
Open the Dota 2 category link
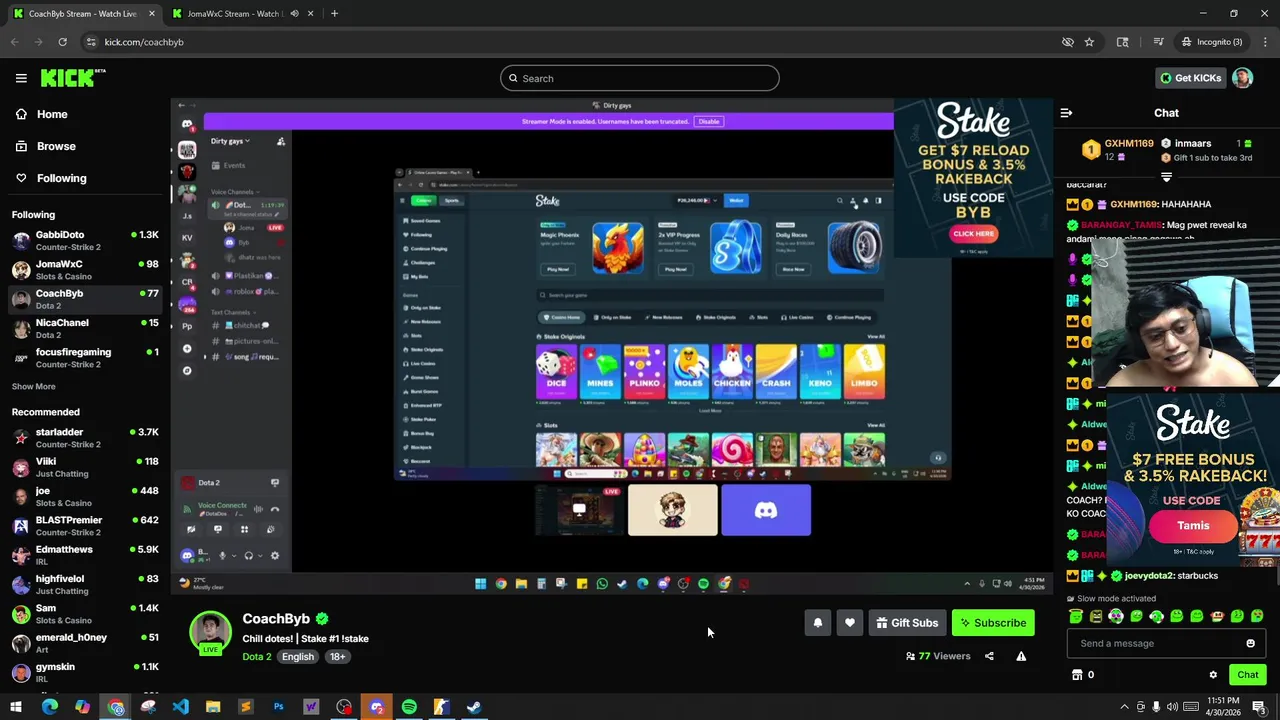point(257,657)
